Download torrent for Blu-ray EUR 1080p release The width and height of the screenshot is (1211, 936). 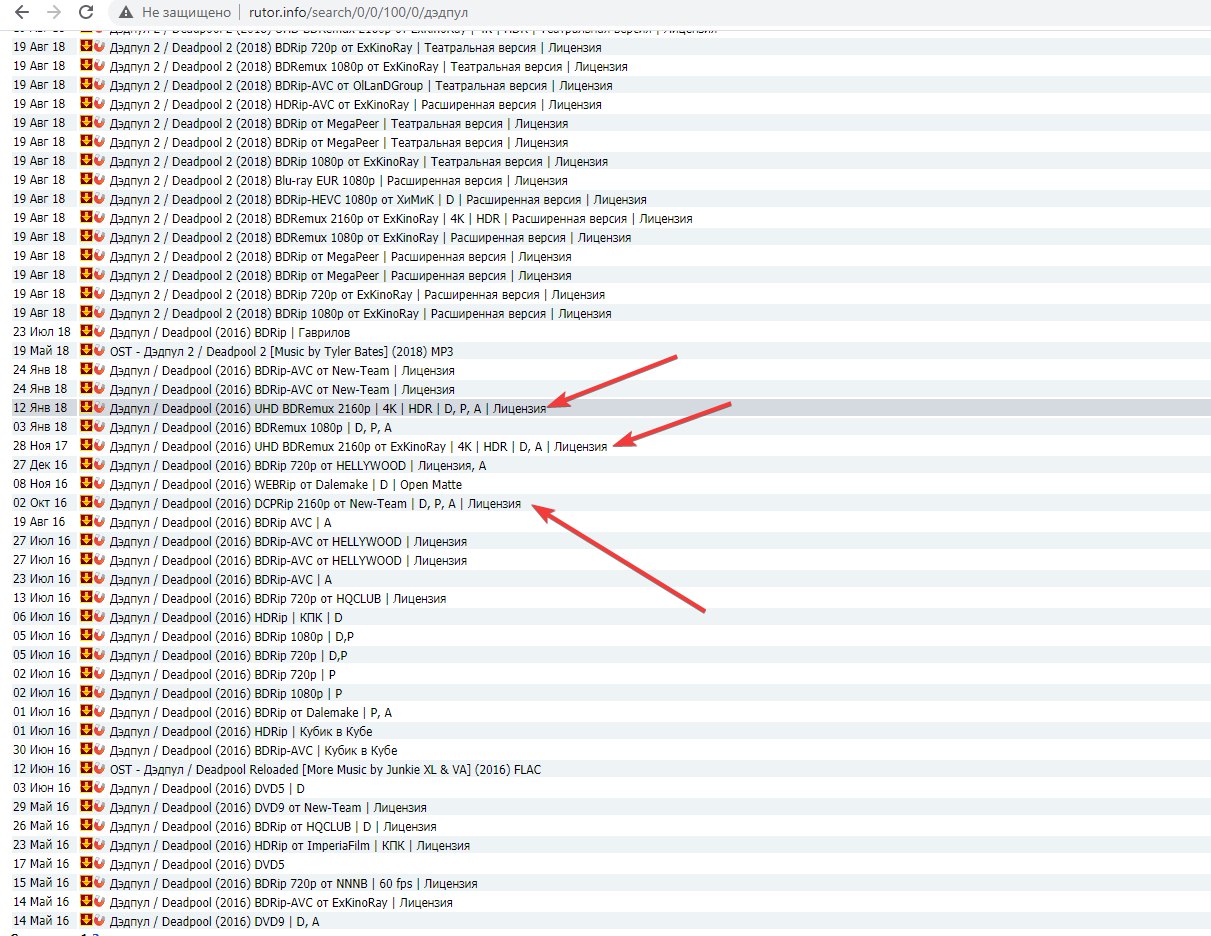tap(86, 180)
